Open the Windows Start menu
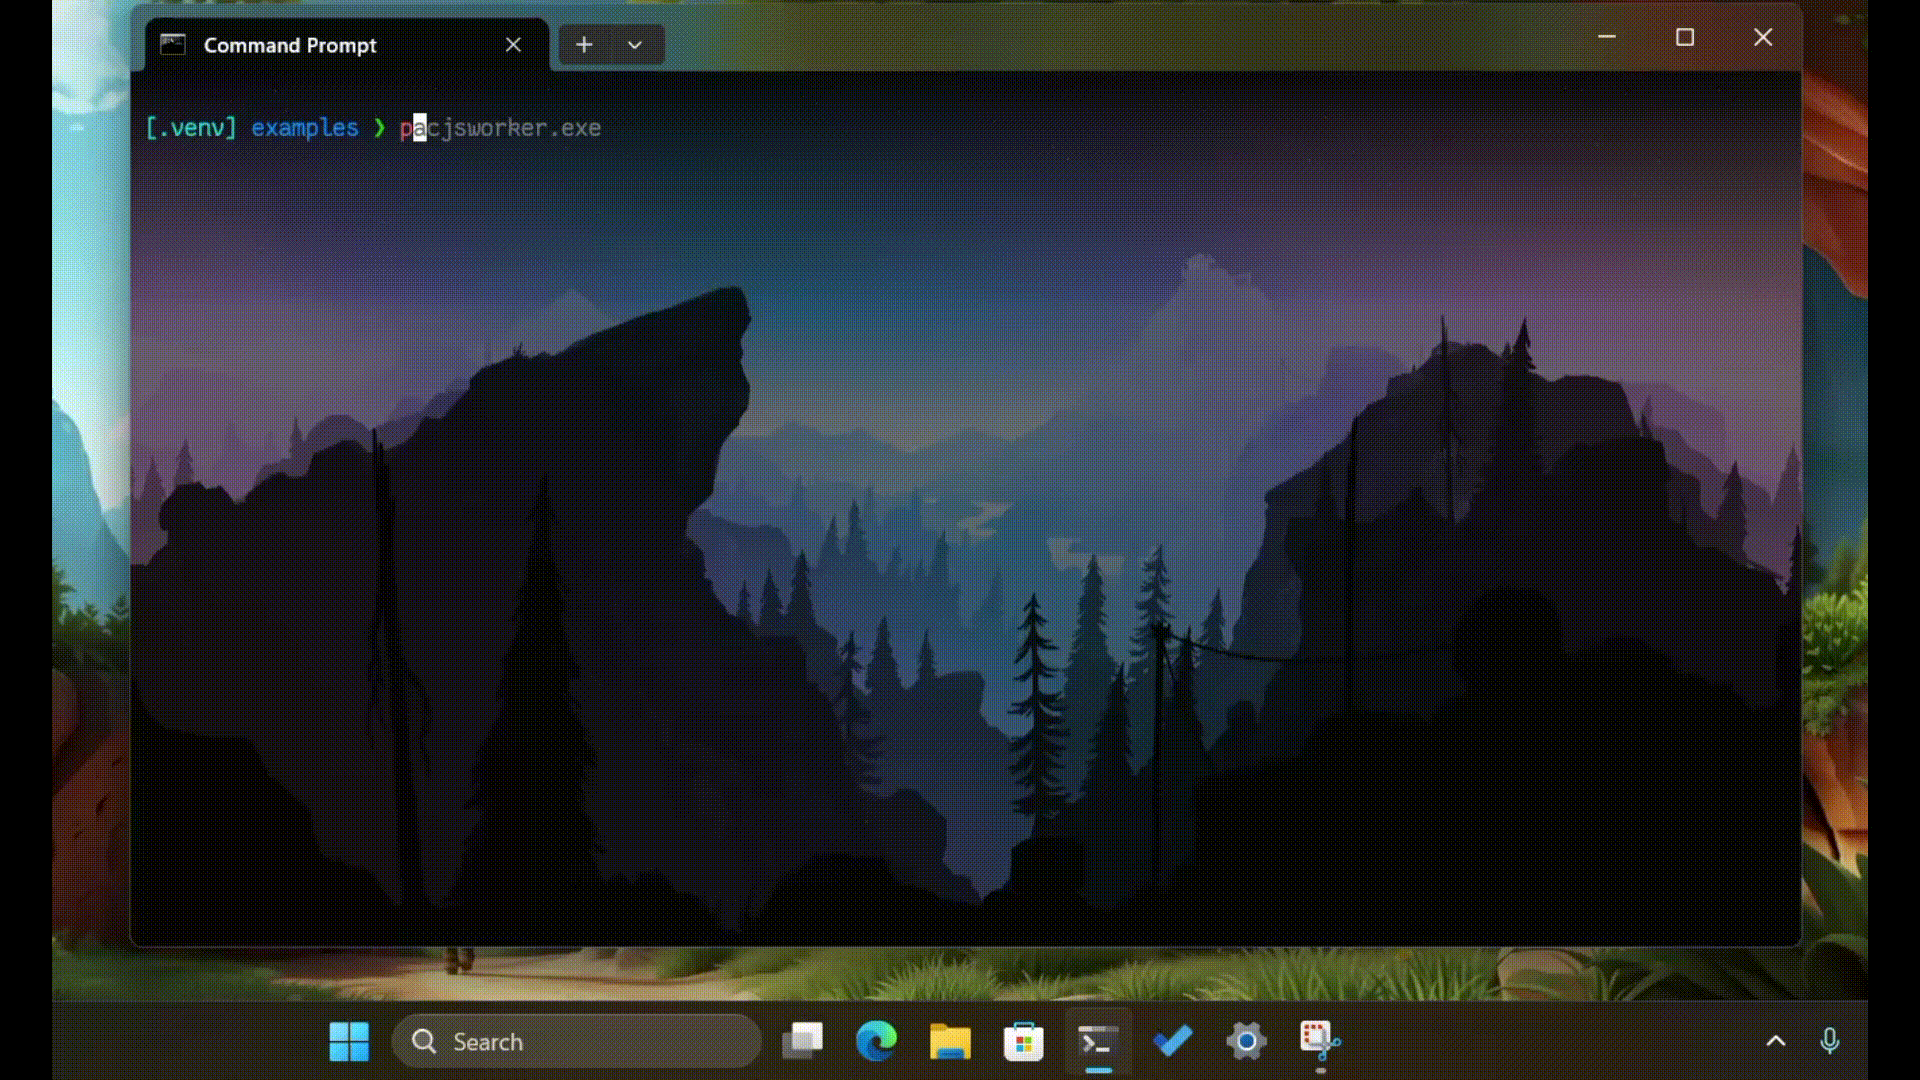Image resolution: width=1920 pixels, height=1080 pixels. 349,1042
